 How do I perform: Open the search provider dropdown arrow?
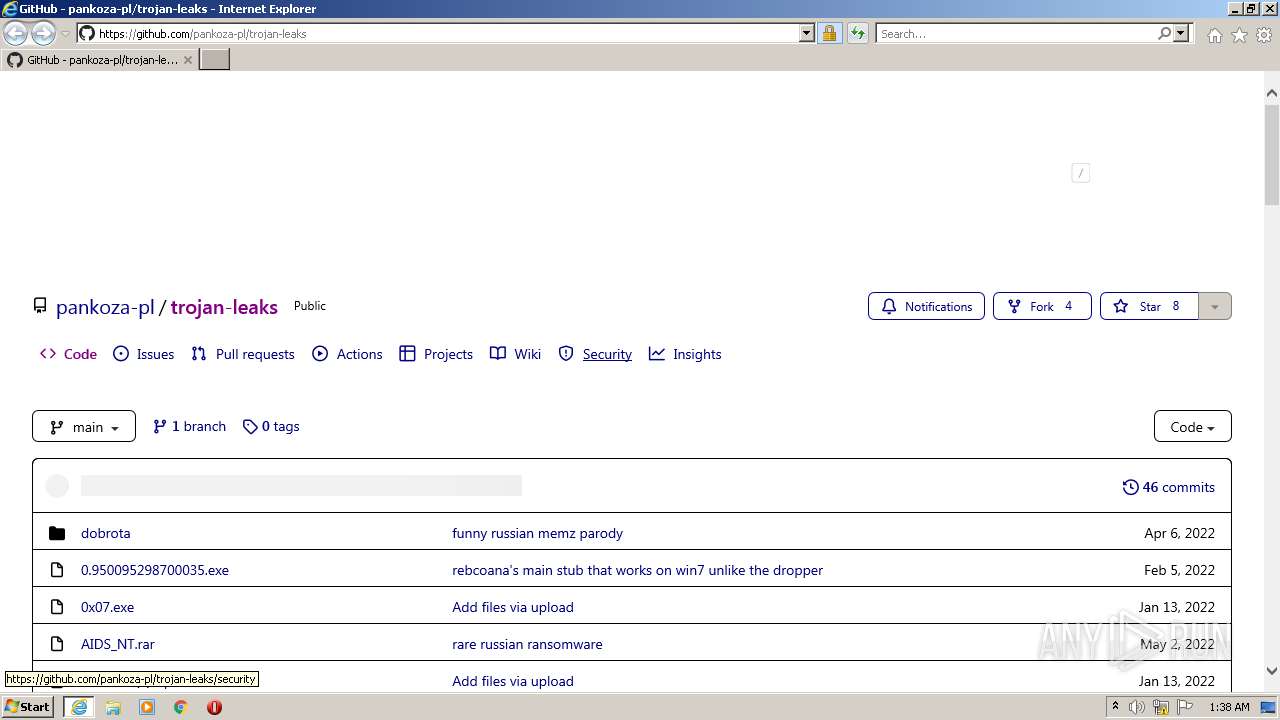pyautogui.click(x=1181, y=33)
